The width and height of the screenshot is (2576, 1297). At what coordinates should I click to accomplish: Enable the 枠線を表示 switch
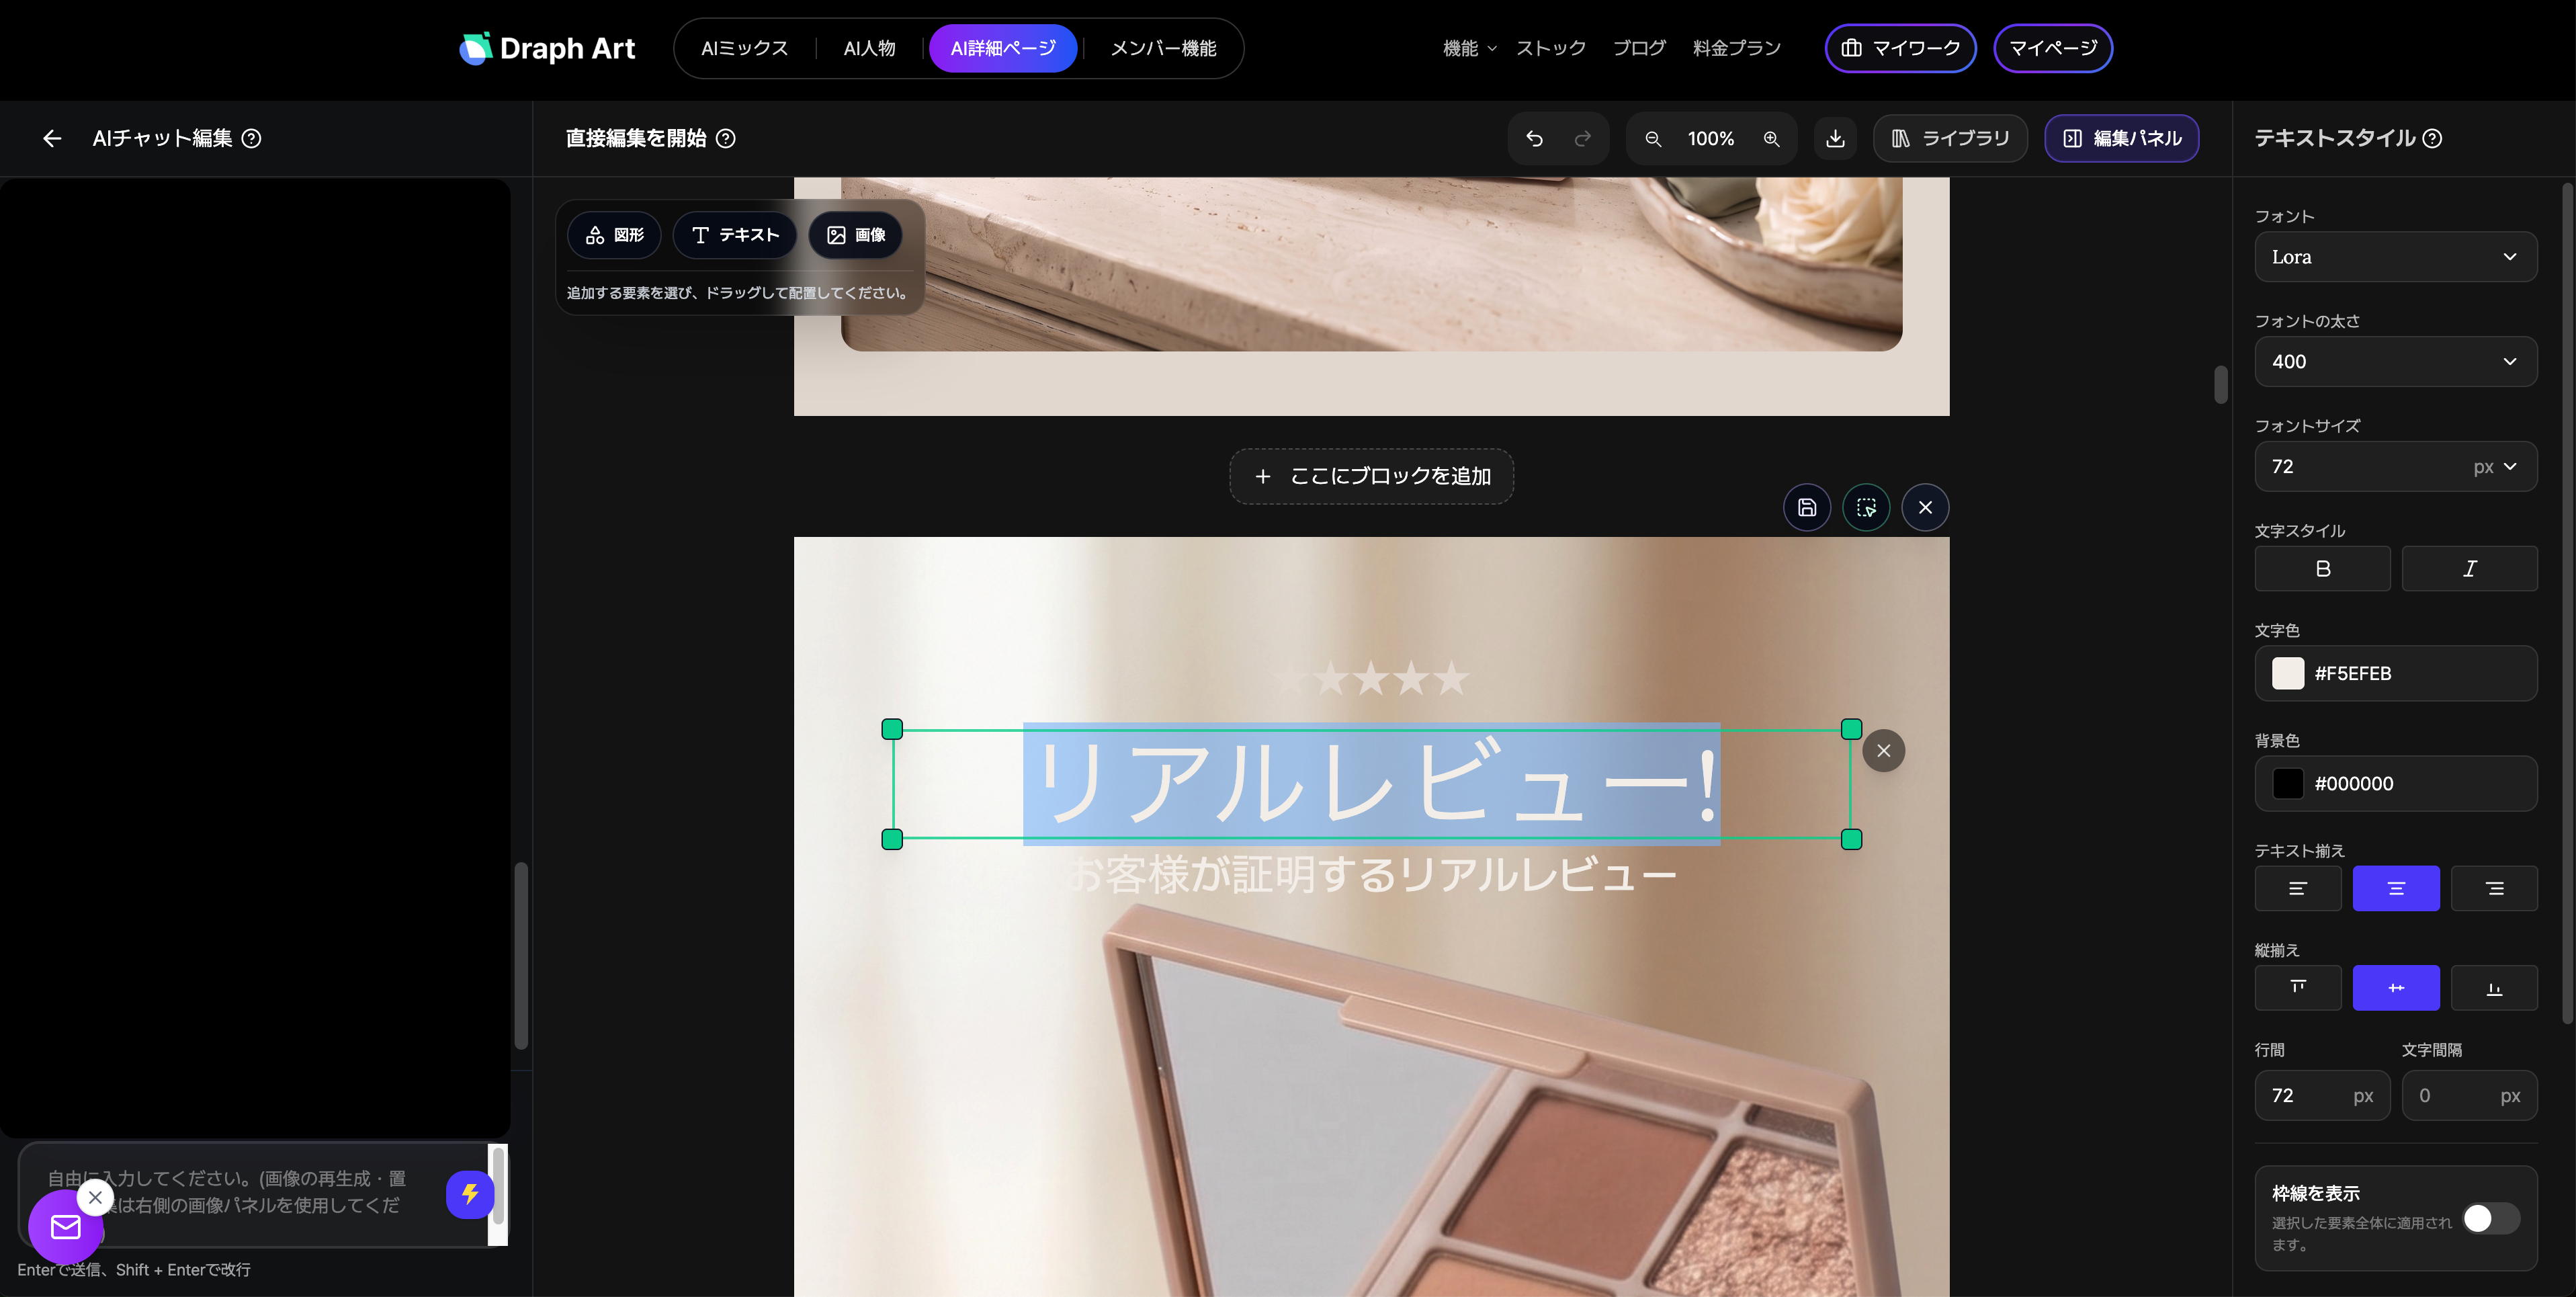click(2490, 1218)
